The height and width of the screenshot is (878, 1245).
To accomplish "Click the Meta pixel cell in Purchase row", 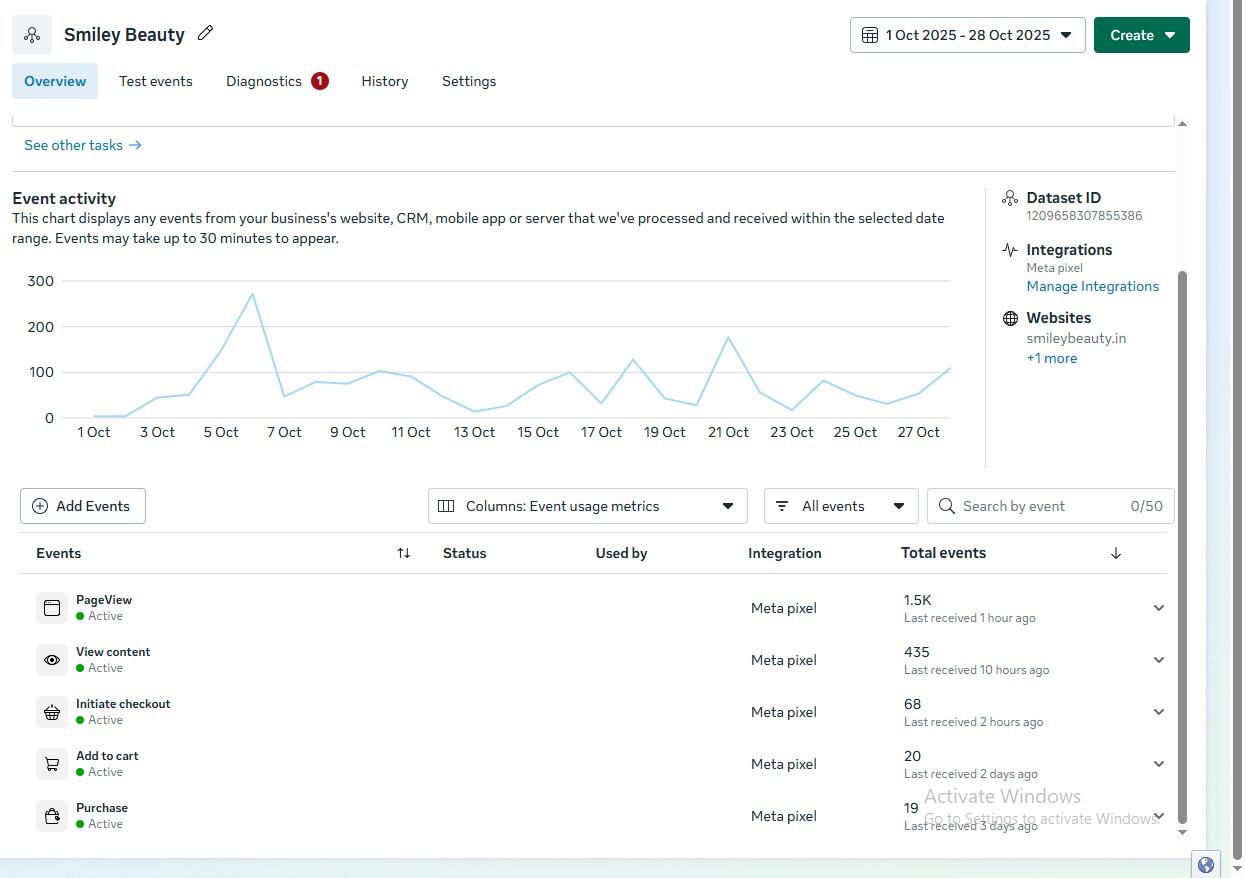I will coord(784,816).
